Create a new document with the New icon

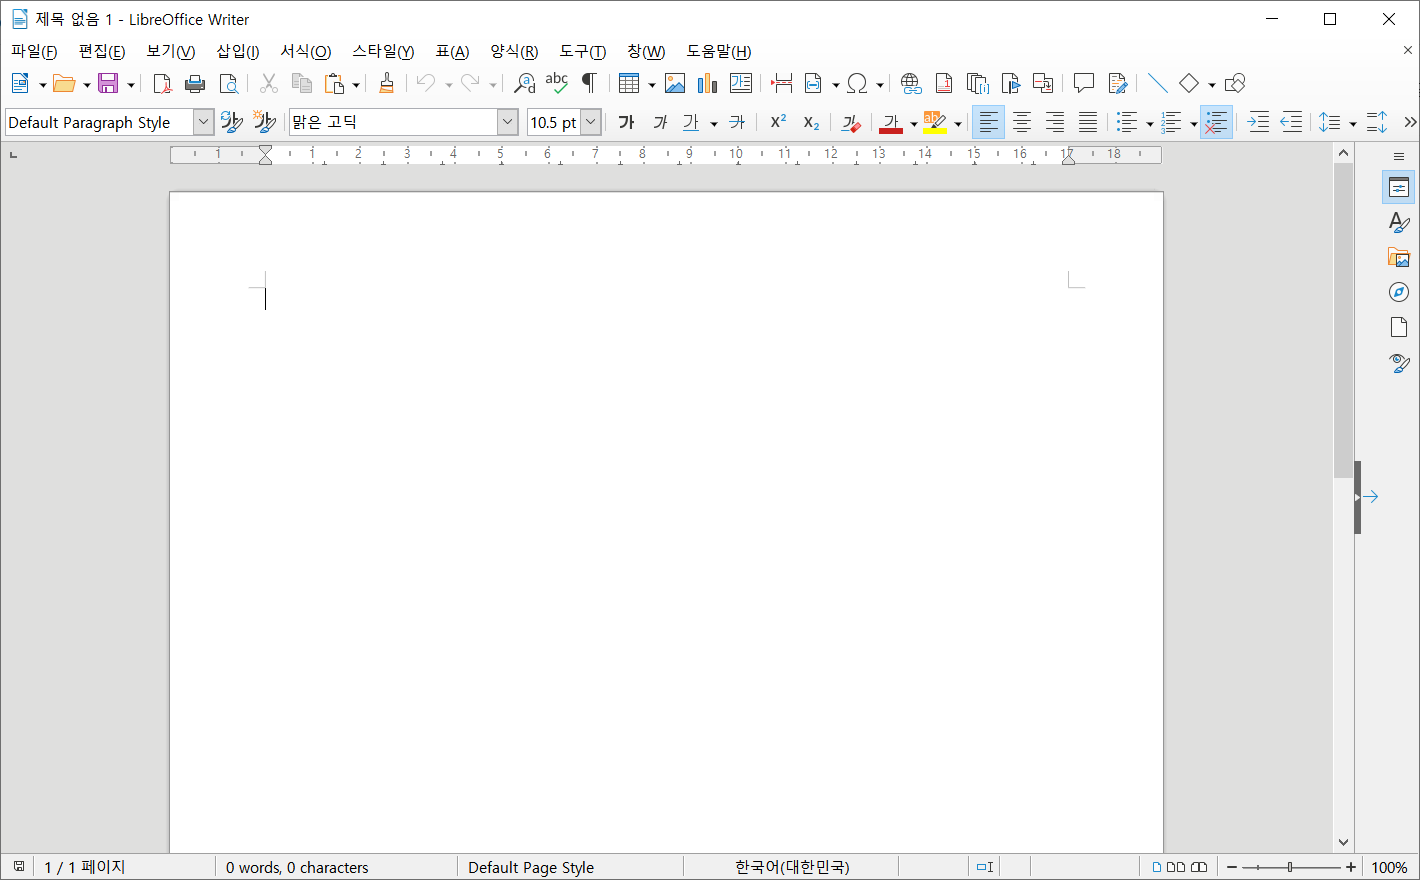pos(20,84)
